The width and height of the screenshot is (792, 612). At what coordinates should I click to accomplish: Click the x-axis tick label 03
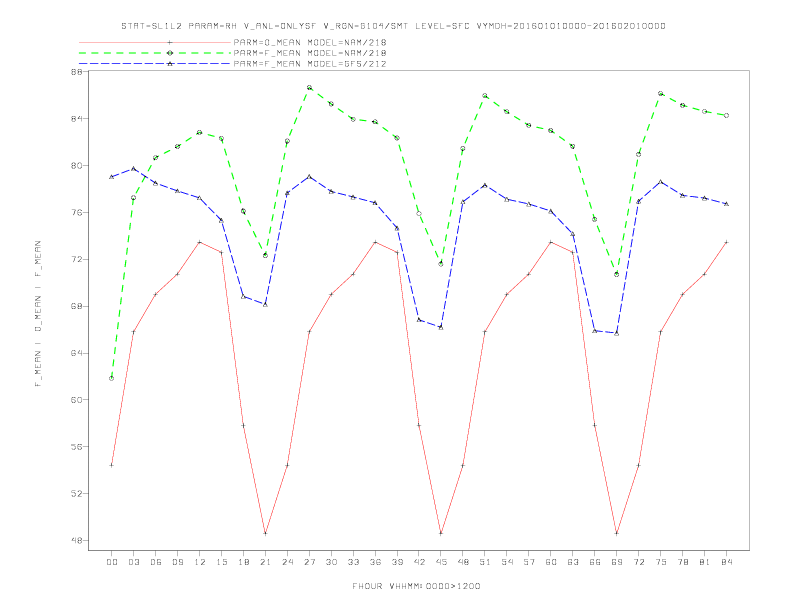(133, 562)
